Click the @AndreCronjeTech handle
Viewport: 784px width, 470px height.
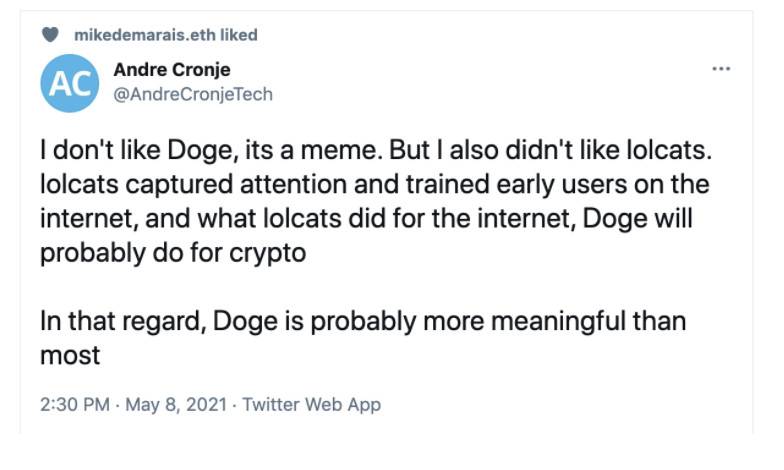[193, 94]
